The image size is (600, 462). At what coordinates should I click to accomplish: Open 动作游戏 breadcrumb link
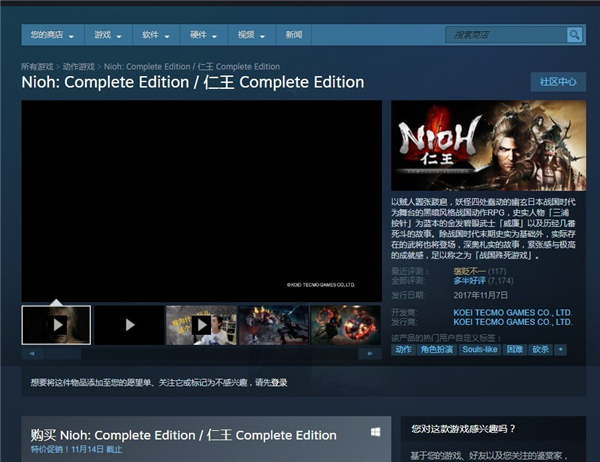click(x=78, y=67)
